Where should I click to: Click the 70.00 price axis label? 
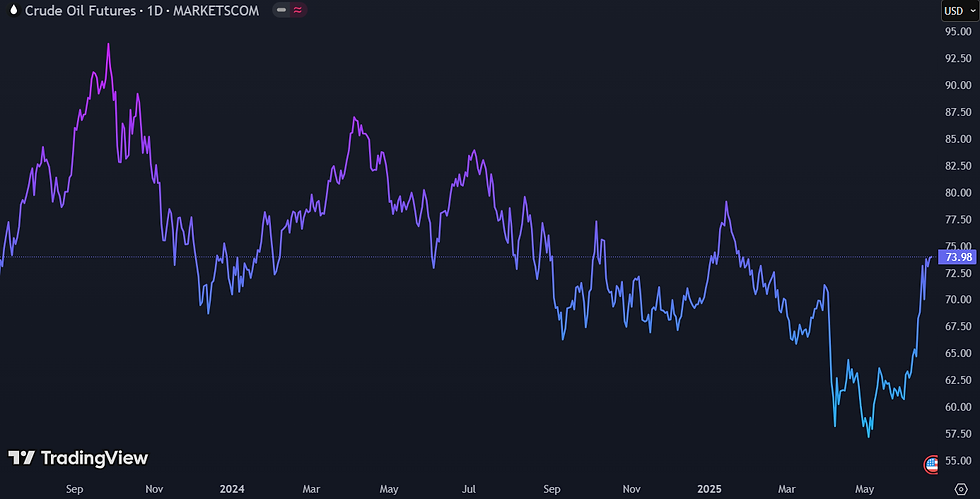tap(958, 300)
